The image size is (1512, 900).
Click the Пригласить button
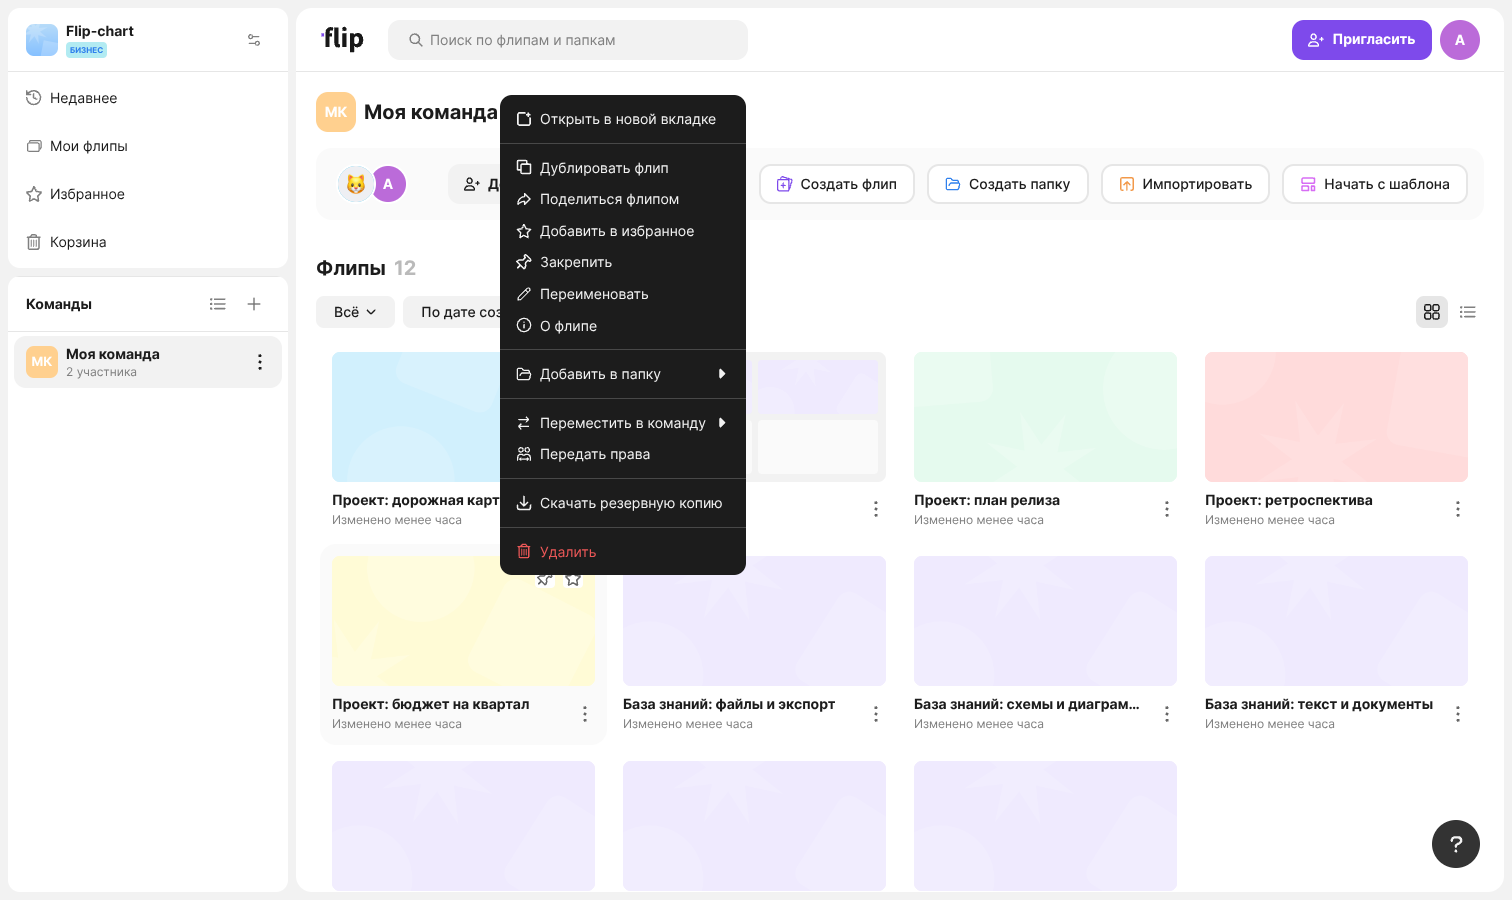[x=1361, y=40]
